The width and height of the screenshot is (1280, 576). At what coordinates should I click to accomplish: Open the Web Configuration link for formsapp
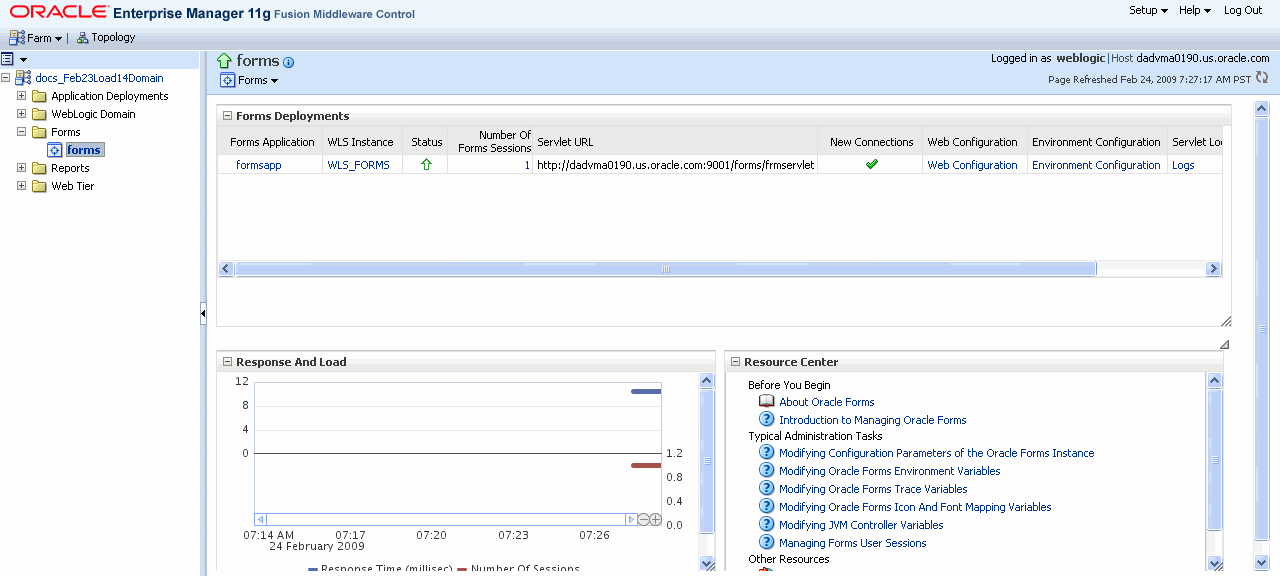point(972,165)
